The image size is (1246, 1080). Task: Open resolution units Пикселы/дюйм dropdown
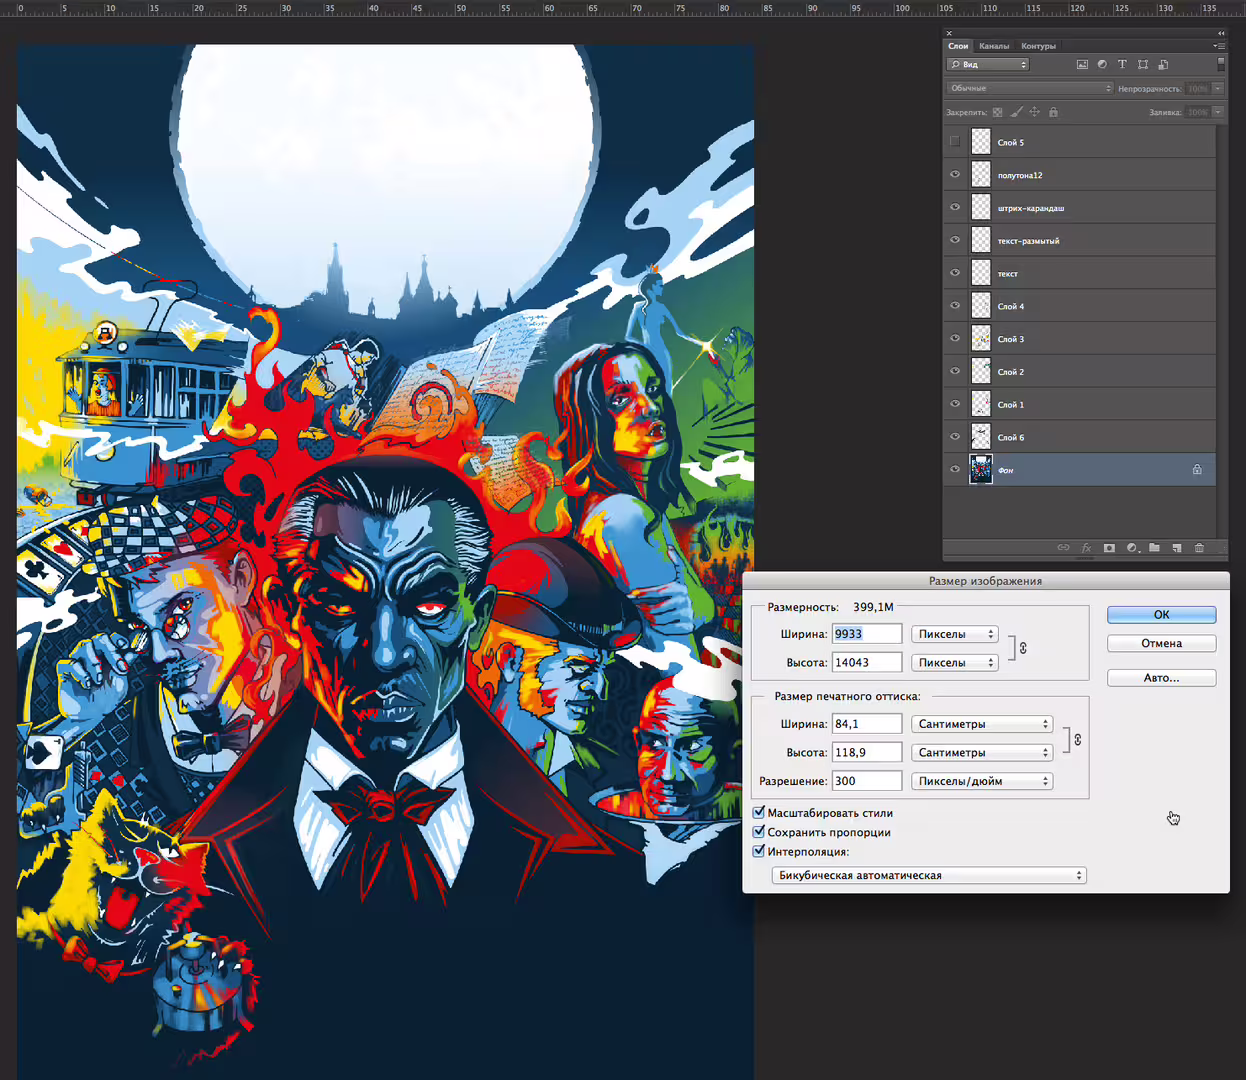tap(982, 781)
